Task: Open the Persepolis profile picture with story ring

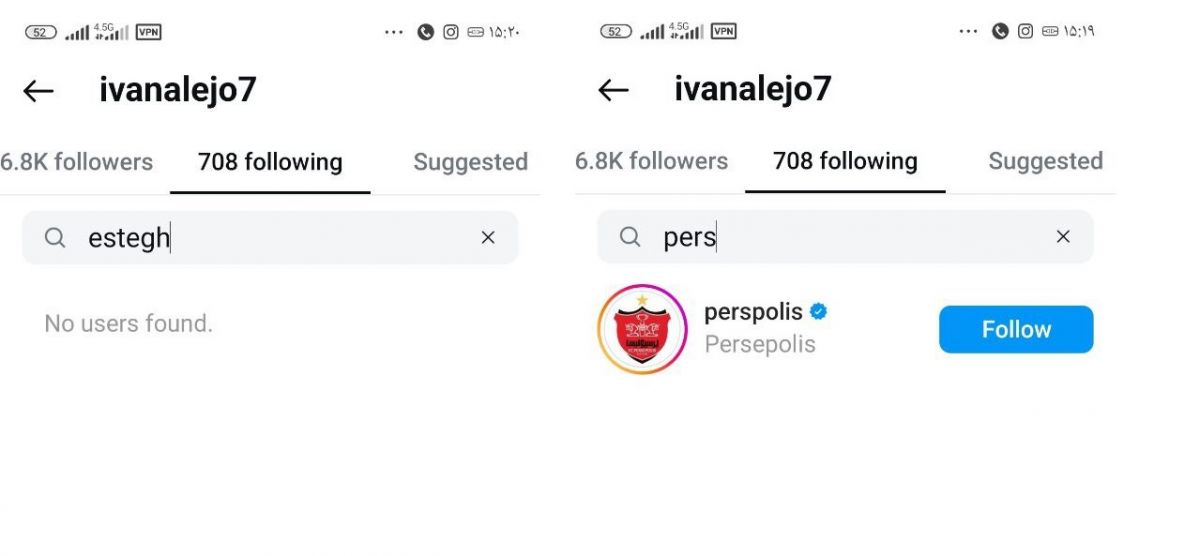Action: click(642, 329)
